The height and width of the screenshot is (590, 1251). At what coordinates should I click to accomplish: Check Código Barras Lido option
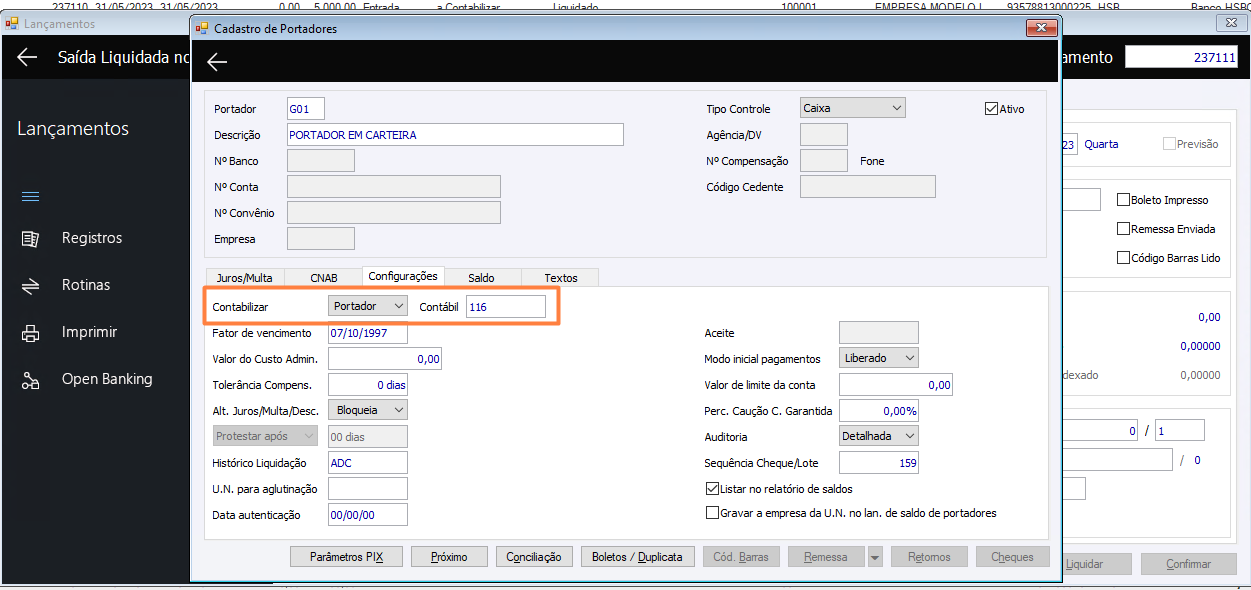click(x=1123, y=258)
